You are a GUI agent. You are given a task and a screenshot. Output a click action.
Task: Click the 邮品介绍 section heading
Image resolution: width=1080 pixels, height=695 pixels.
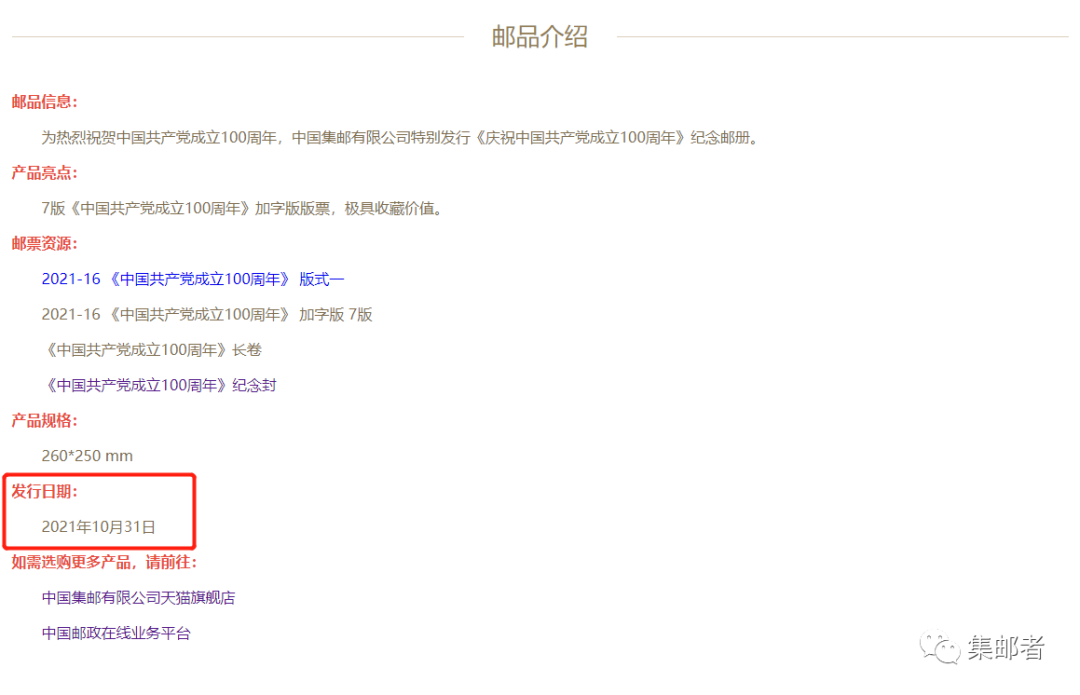click(540, 37)
